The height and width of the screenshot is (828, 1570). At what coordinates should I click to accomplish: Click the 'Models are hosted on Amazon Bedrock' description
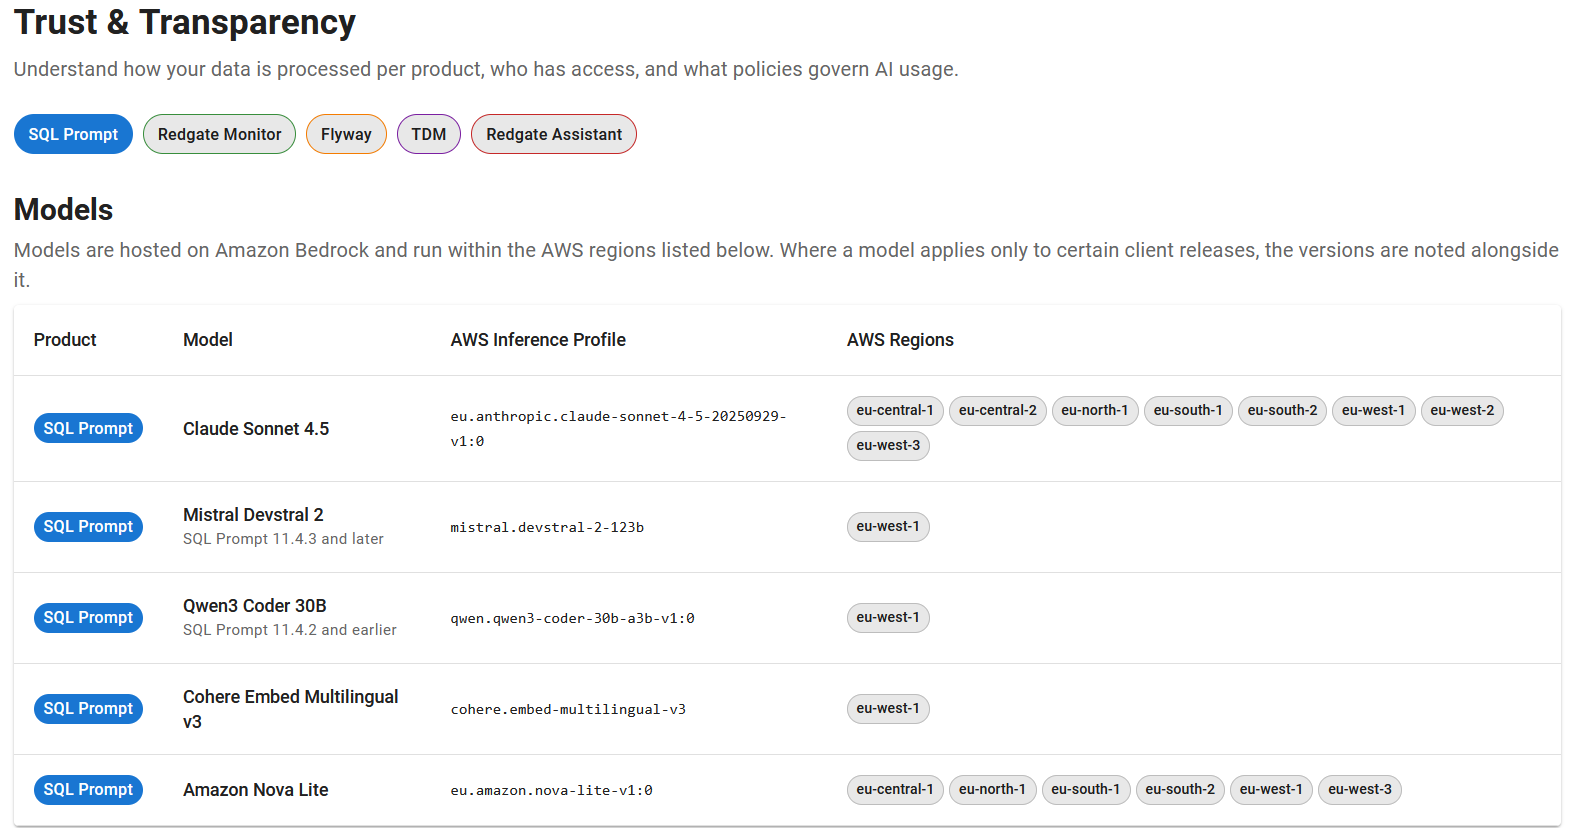point(786,265)
